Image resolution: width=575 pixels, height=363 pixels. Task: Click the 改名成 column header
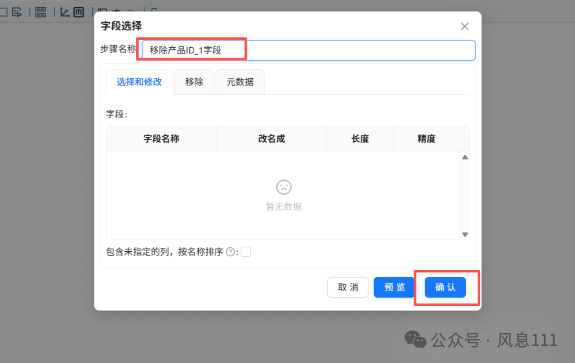271,139
